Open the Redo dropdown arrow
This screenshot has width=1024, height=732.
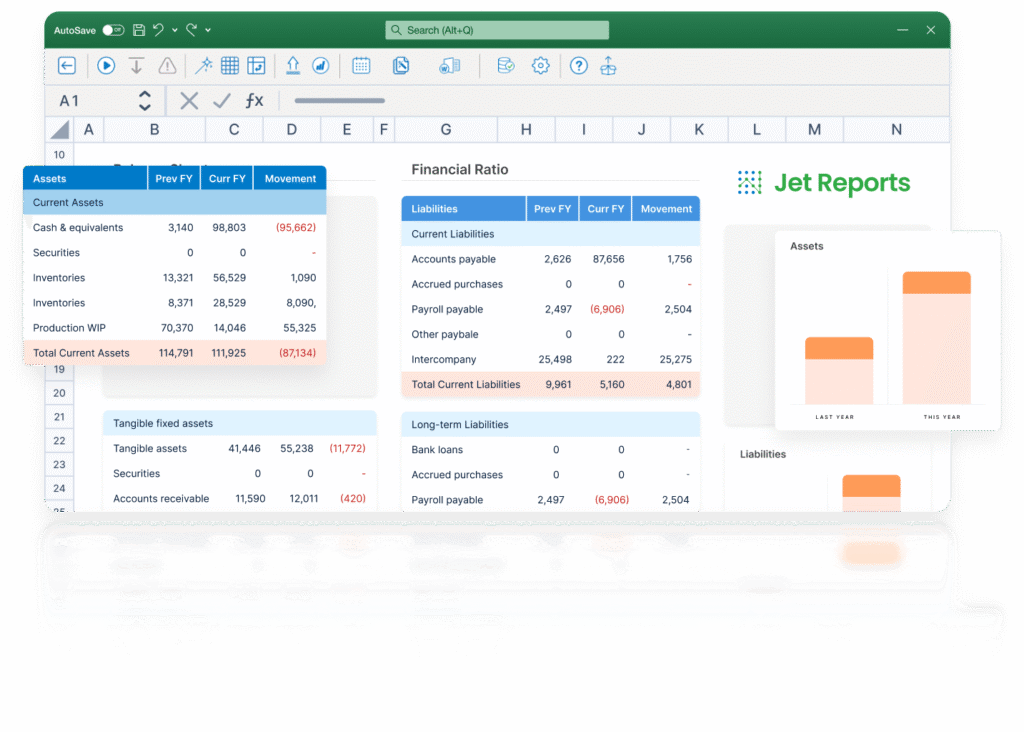[x=208, y=31]
